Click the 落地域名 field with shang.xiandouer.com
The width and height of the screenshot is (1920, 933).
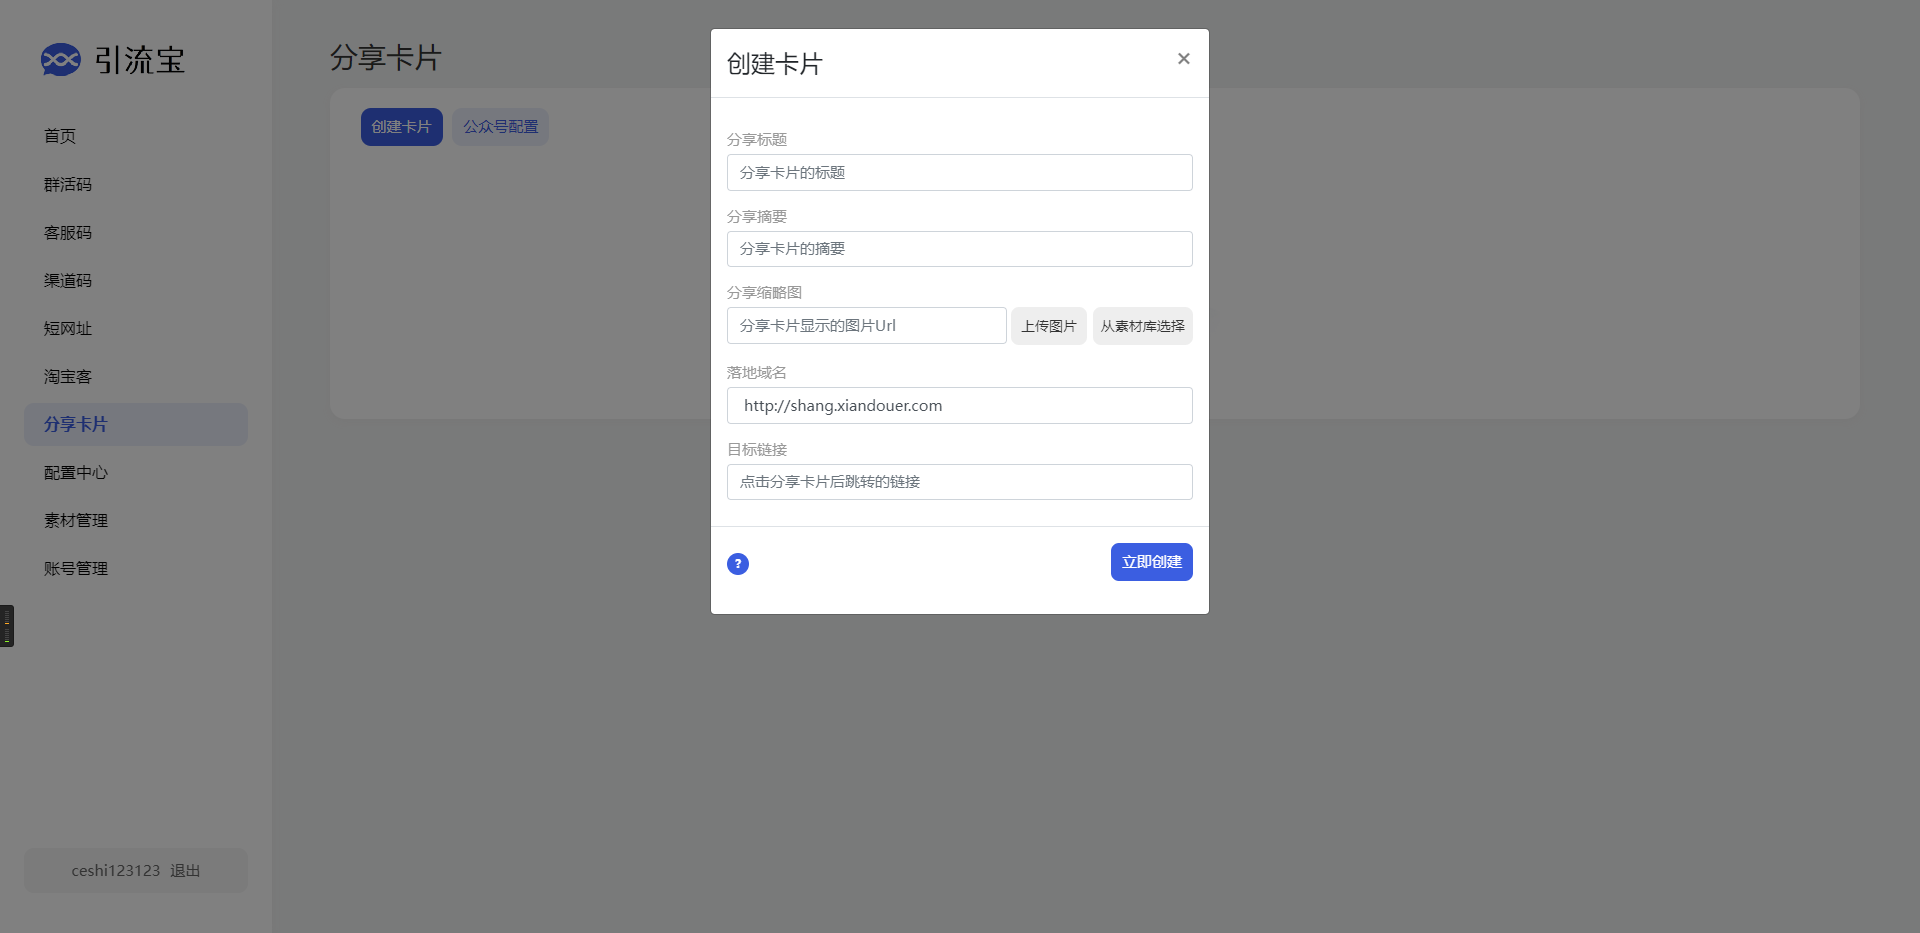pyautogui.click(x=960, y=405)
